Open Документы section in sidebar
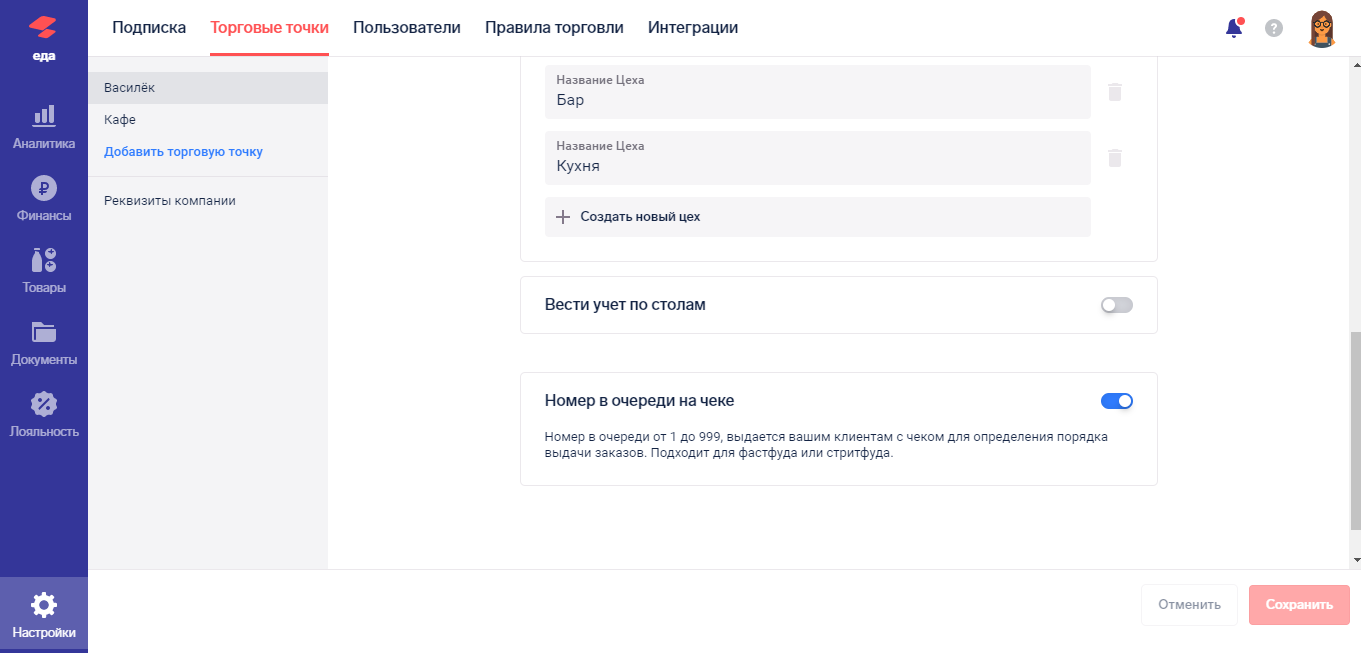Screen dimensions: 1361x653 click(44, 343)
